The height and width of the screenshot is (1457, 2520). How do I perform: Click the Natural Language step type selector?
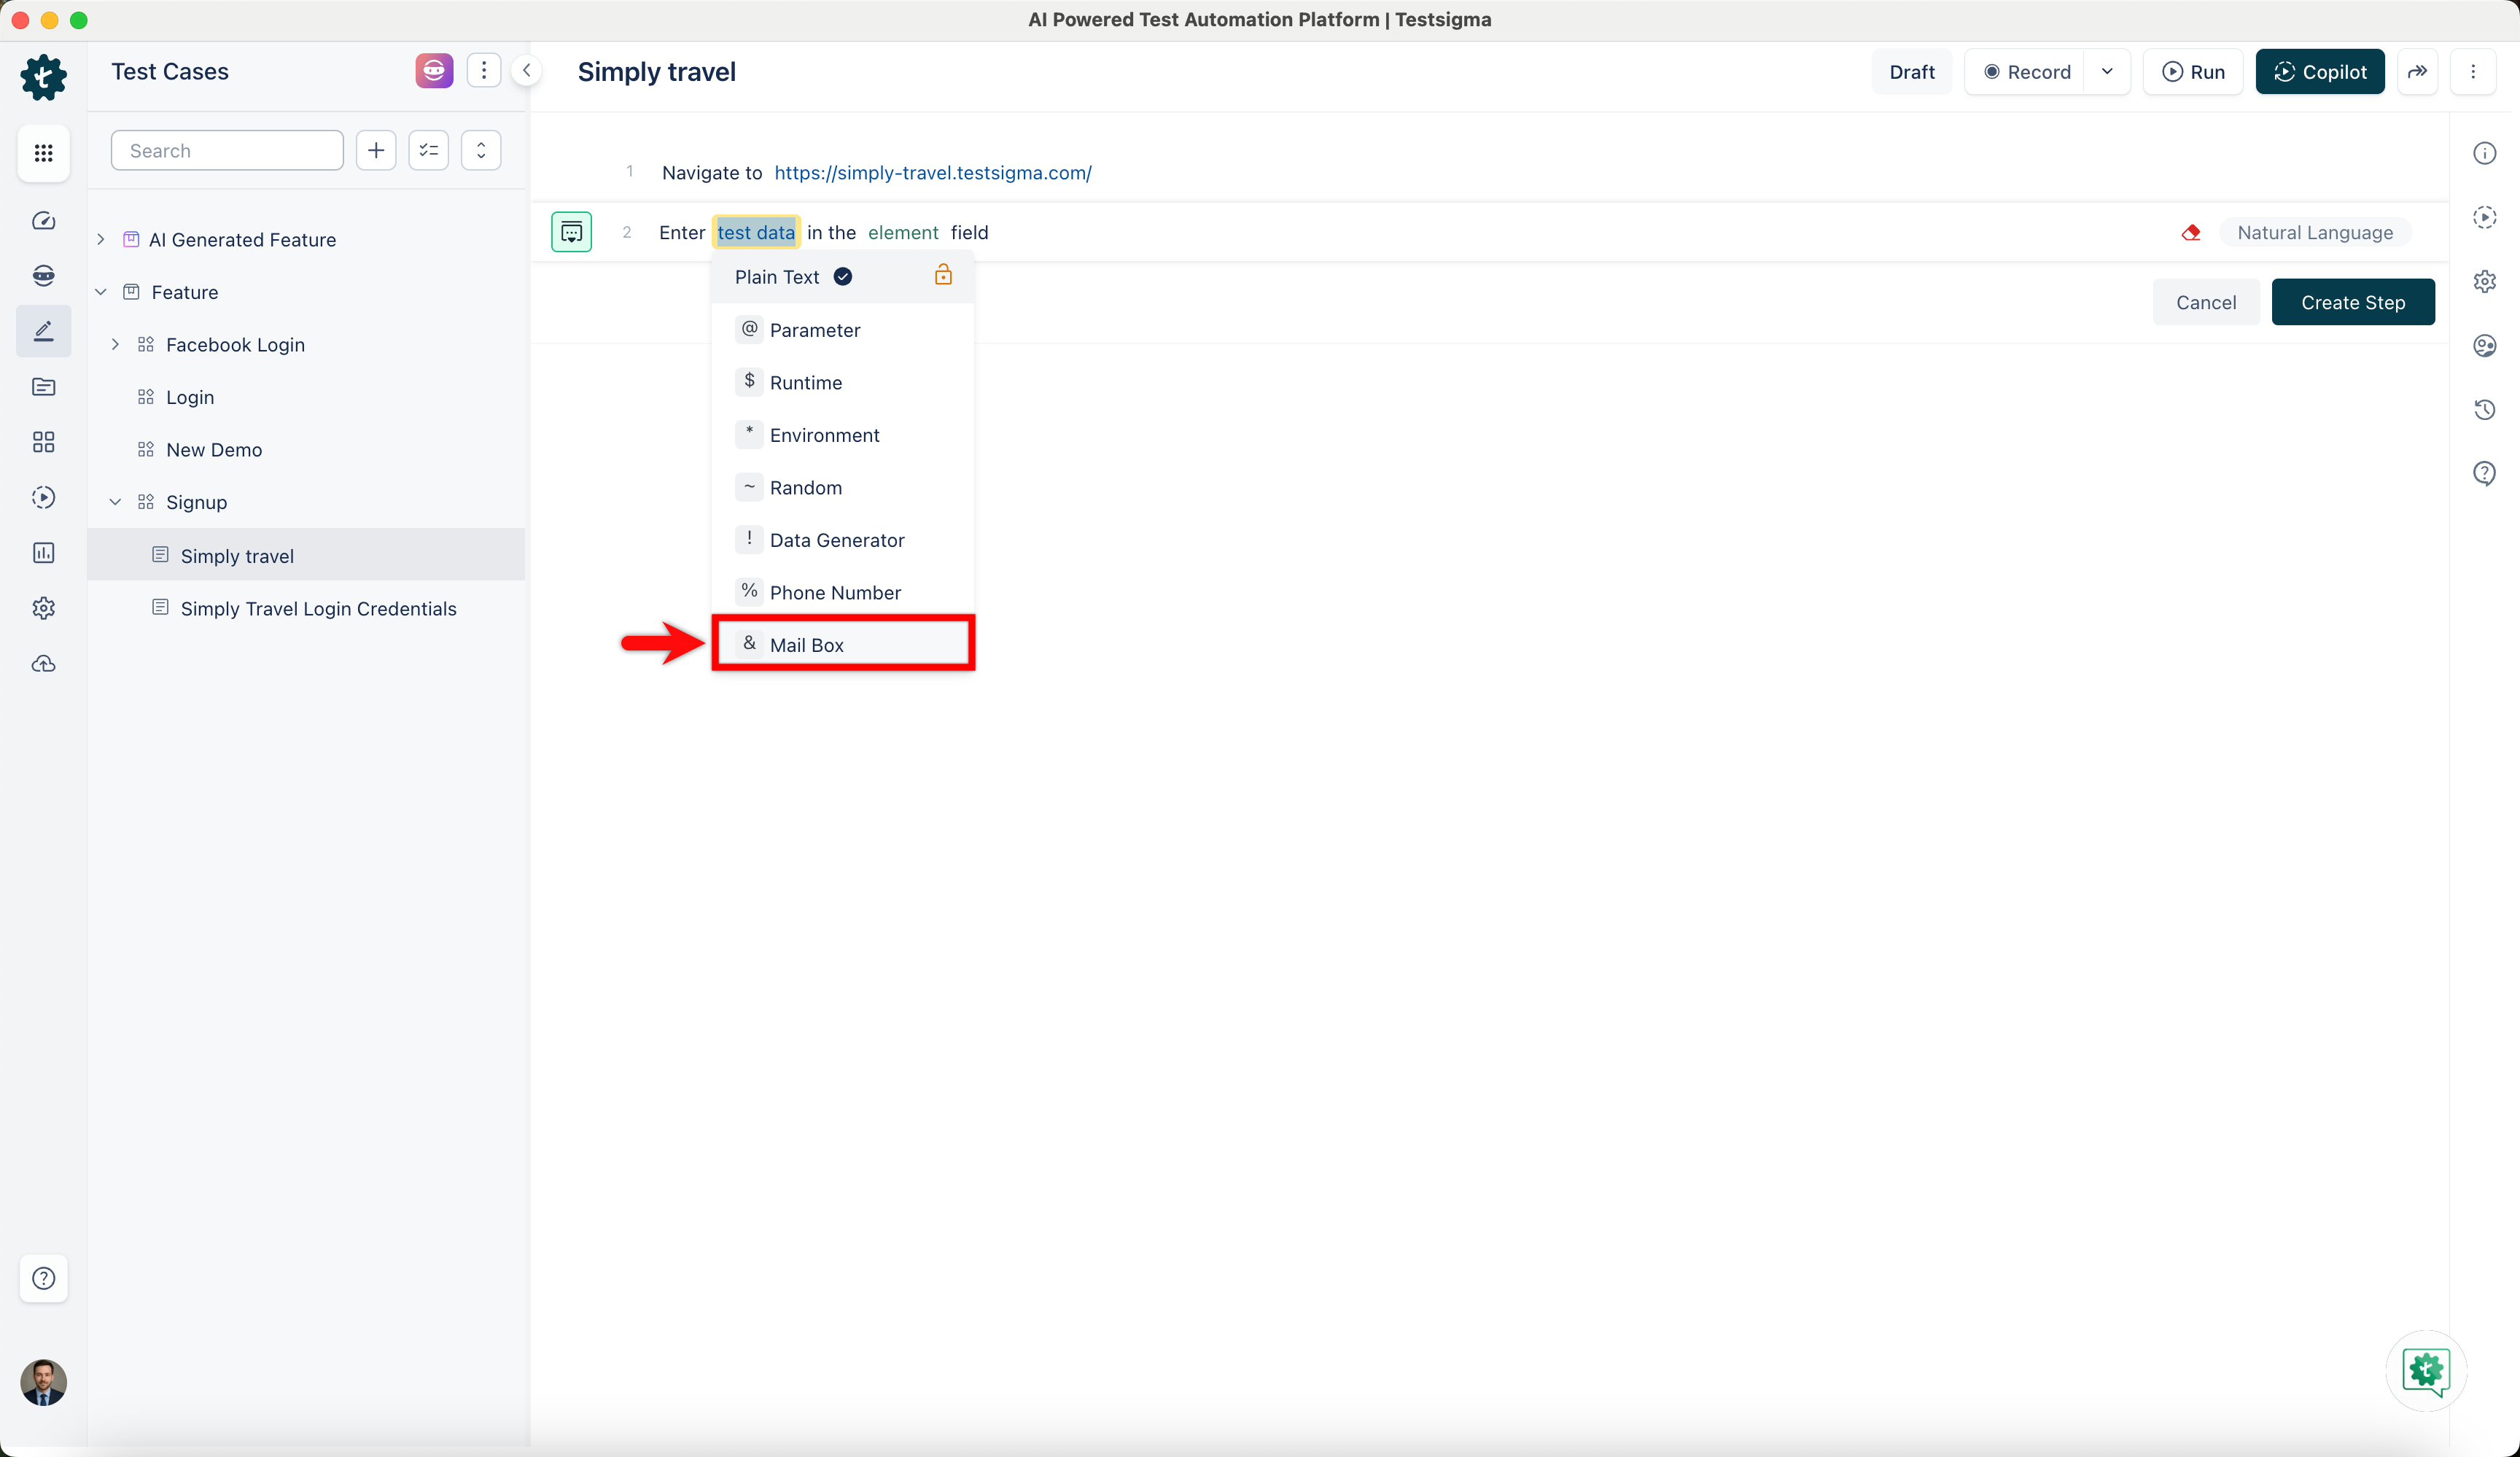point(2315,233)
